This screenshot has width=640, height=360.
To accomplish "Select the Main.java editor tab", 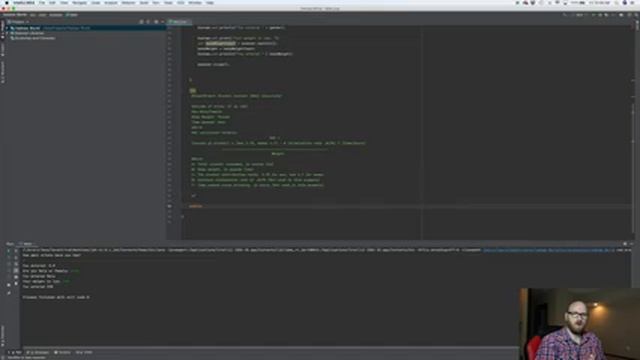I will point(180,22).
